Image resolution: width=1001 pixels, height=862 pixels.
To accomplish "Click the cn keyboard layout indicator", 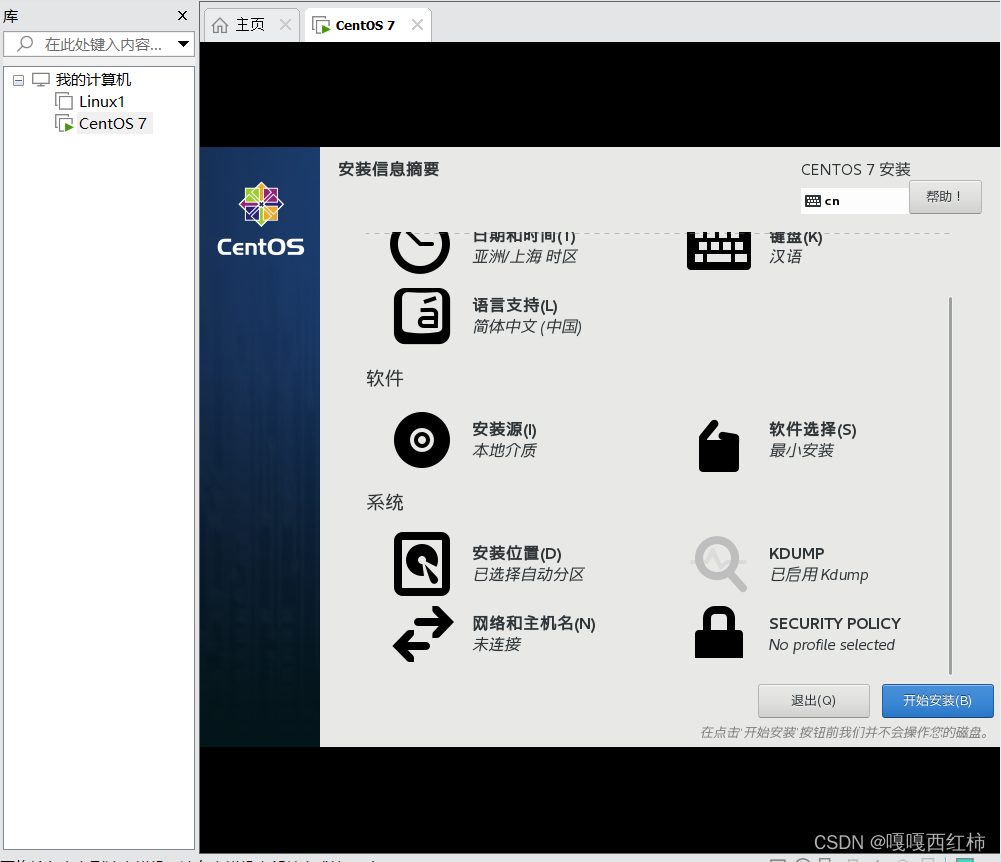I will click(855, 201).
